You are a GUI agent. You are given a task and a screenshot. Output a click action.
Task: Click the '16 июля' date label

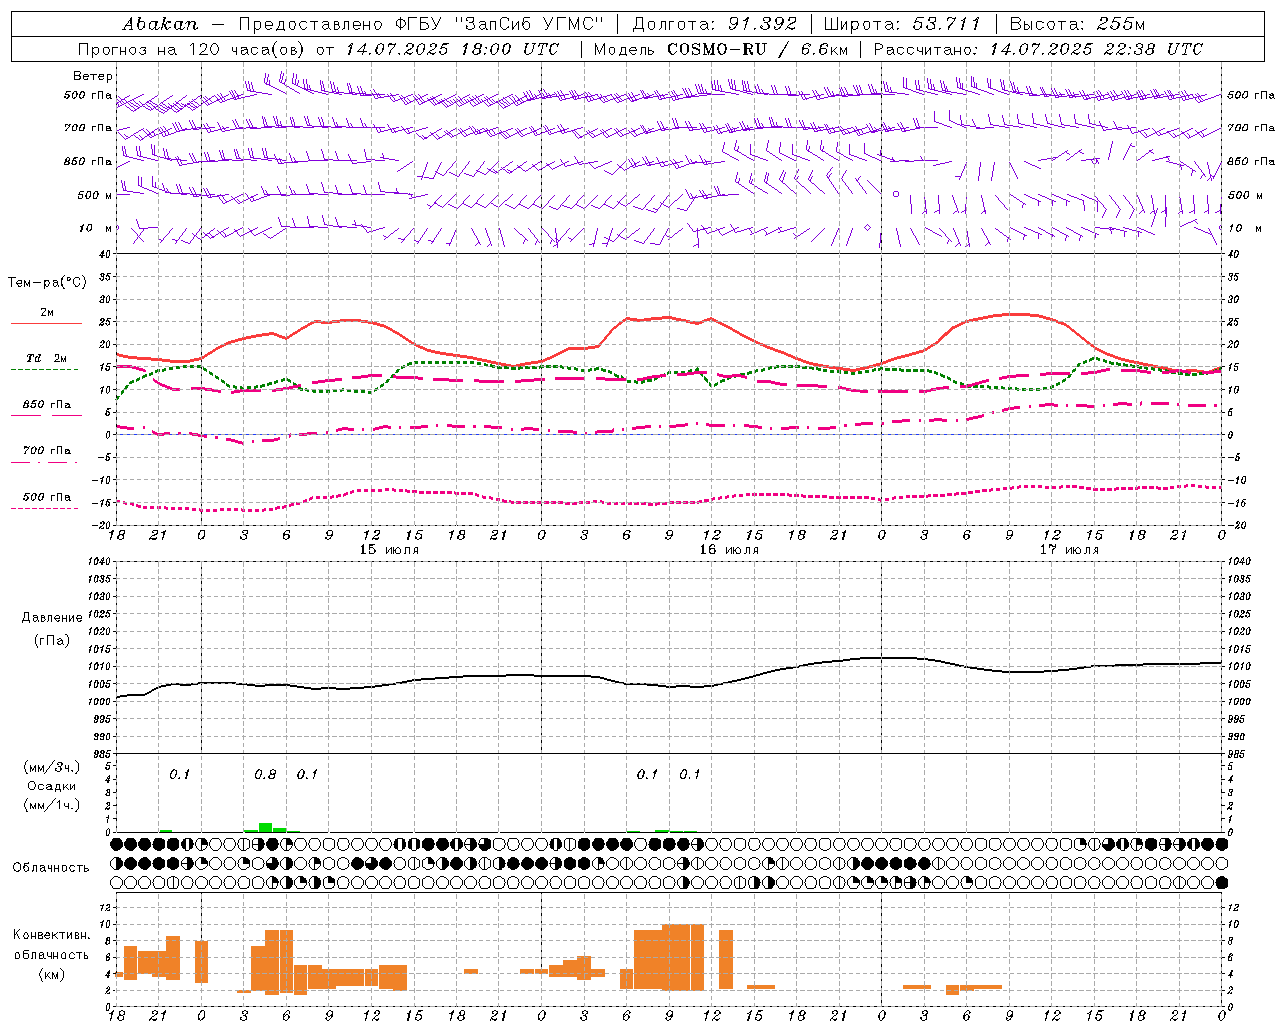click(729, 550)
